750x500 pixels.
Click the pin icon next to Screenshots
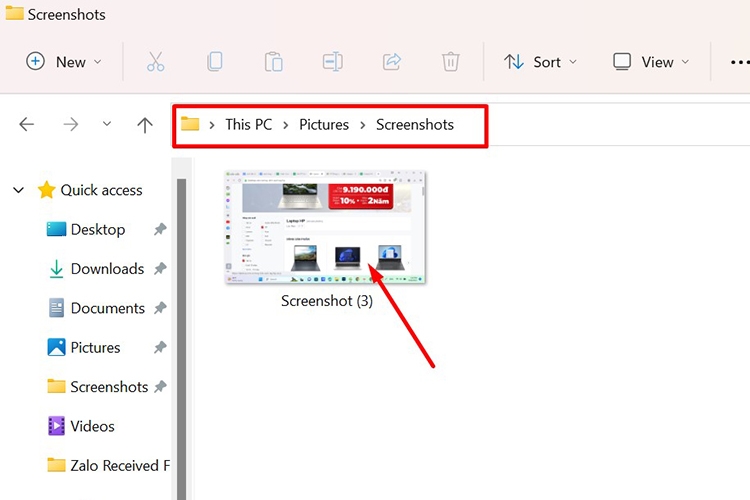tap(160, 386)
